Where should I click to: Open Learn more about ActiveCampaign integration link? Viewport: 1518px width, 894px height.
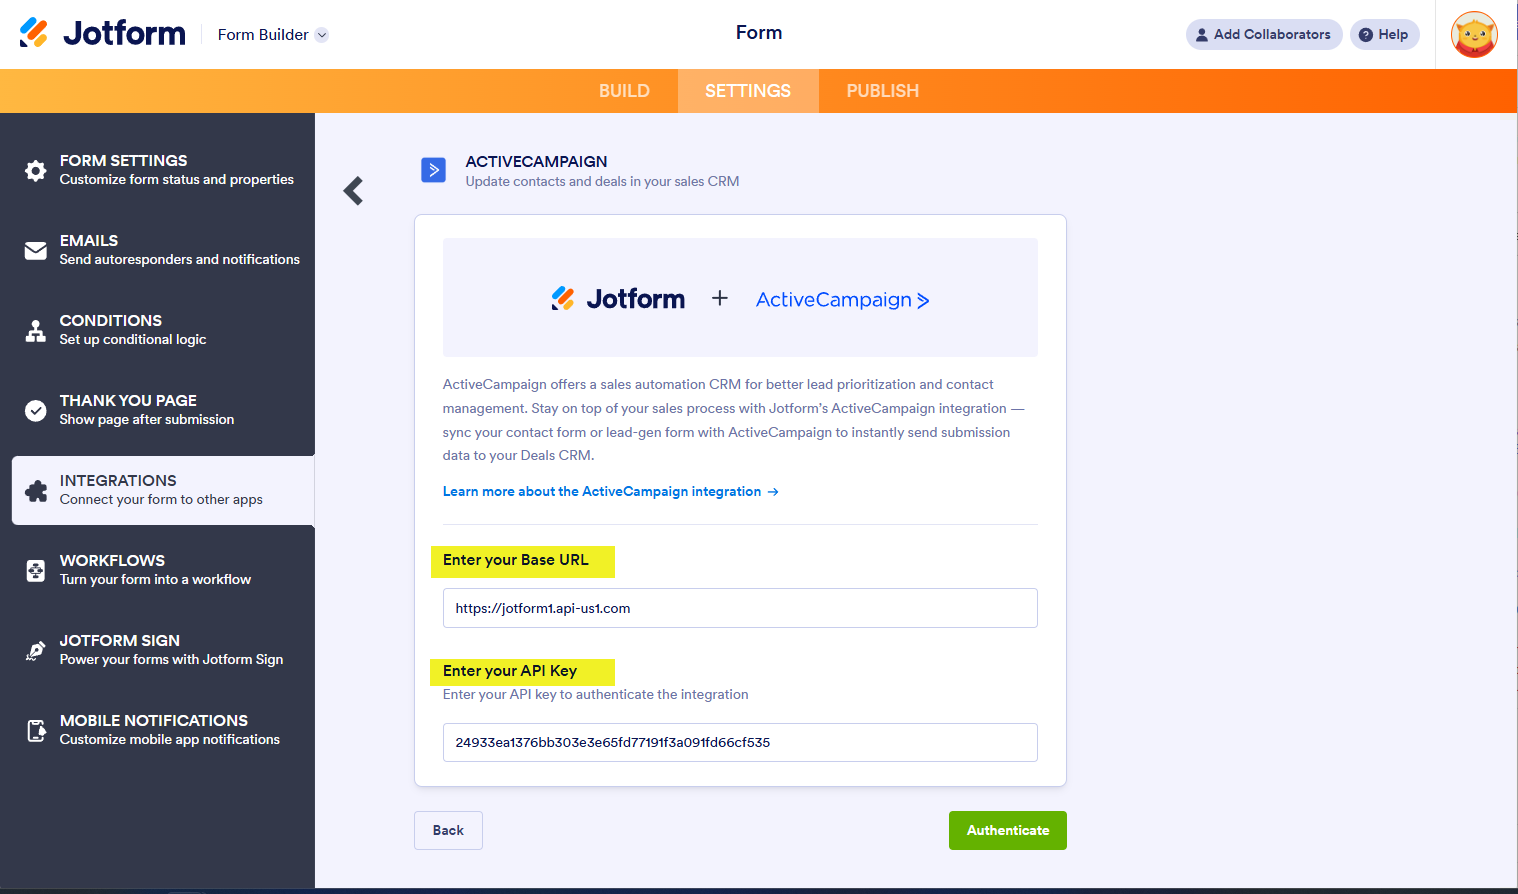coord(610,492)
